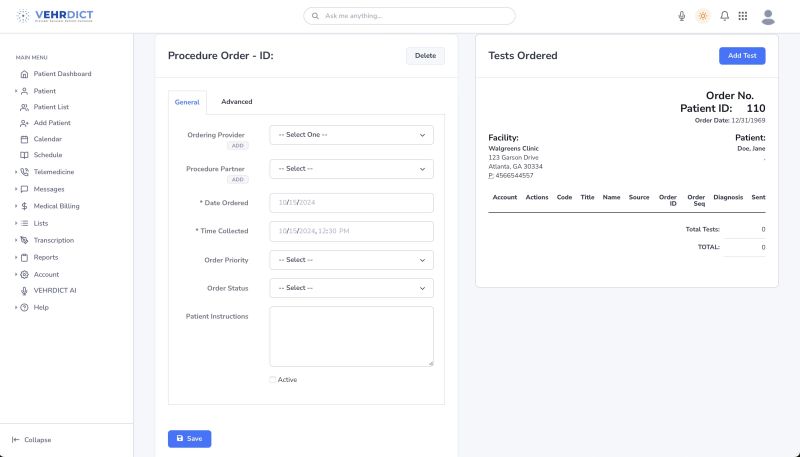Expand the Help menu arrow
800x457 pixels.
[x=16, y=308]
